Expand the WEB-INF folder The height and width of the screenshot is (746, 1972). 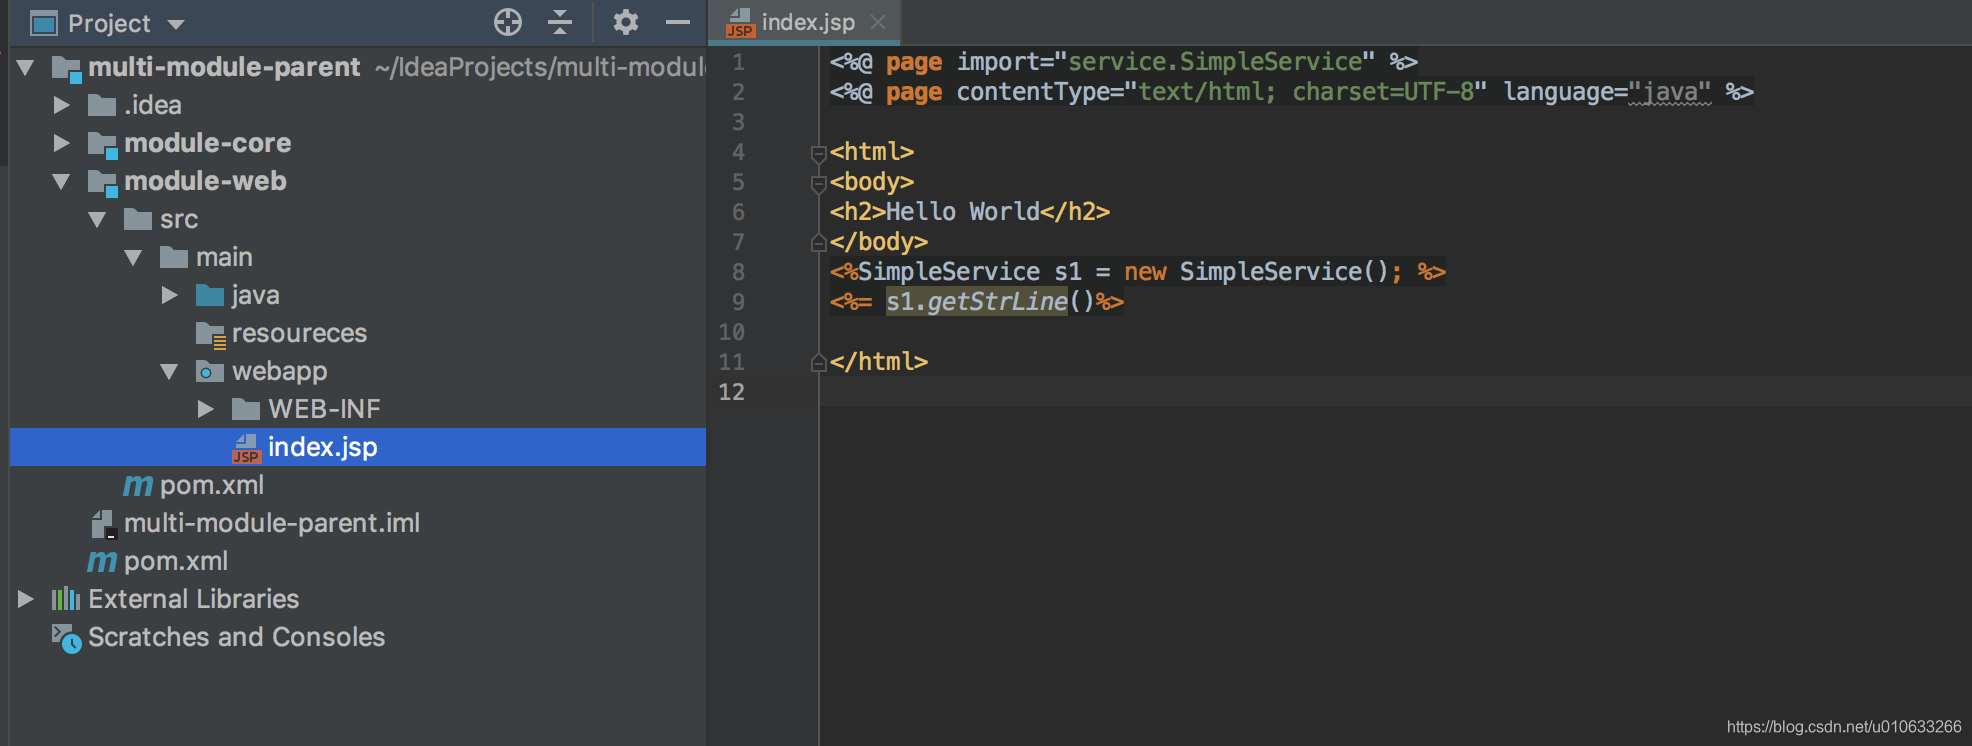[x=206, y=409]
